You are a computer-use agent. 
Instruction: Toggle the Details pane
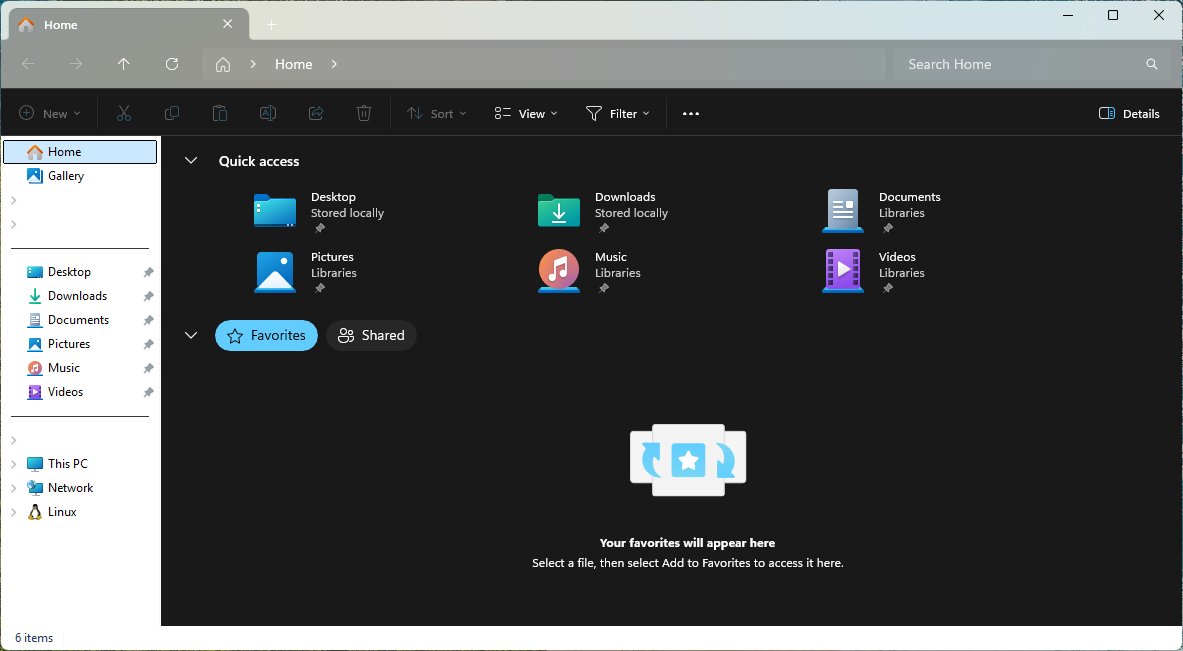(x=1129, y=113)
